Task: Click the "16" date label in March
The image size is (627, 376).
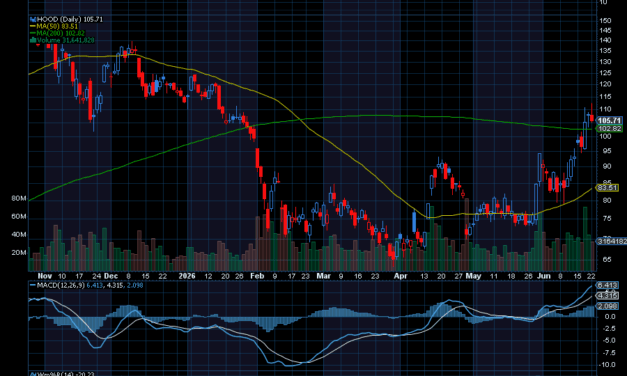Action: click(x=358, y=276)
